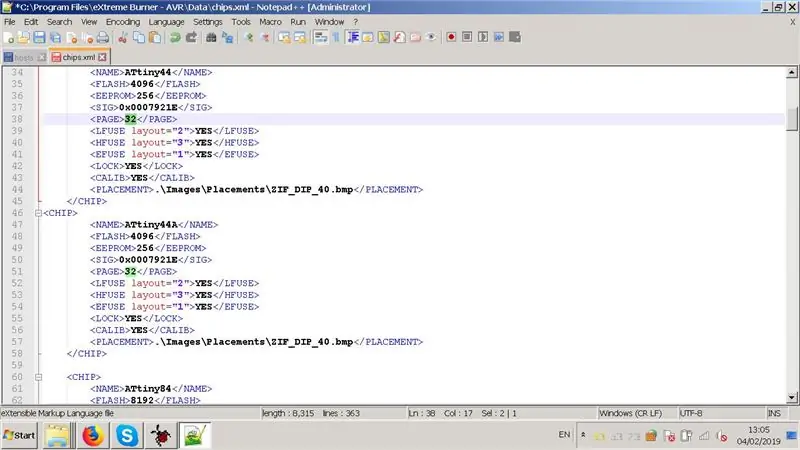Screen dimensions: 800x450
Task: Toggle synchronized horizontal scrolling
Action: [300, 37]
